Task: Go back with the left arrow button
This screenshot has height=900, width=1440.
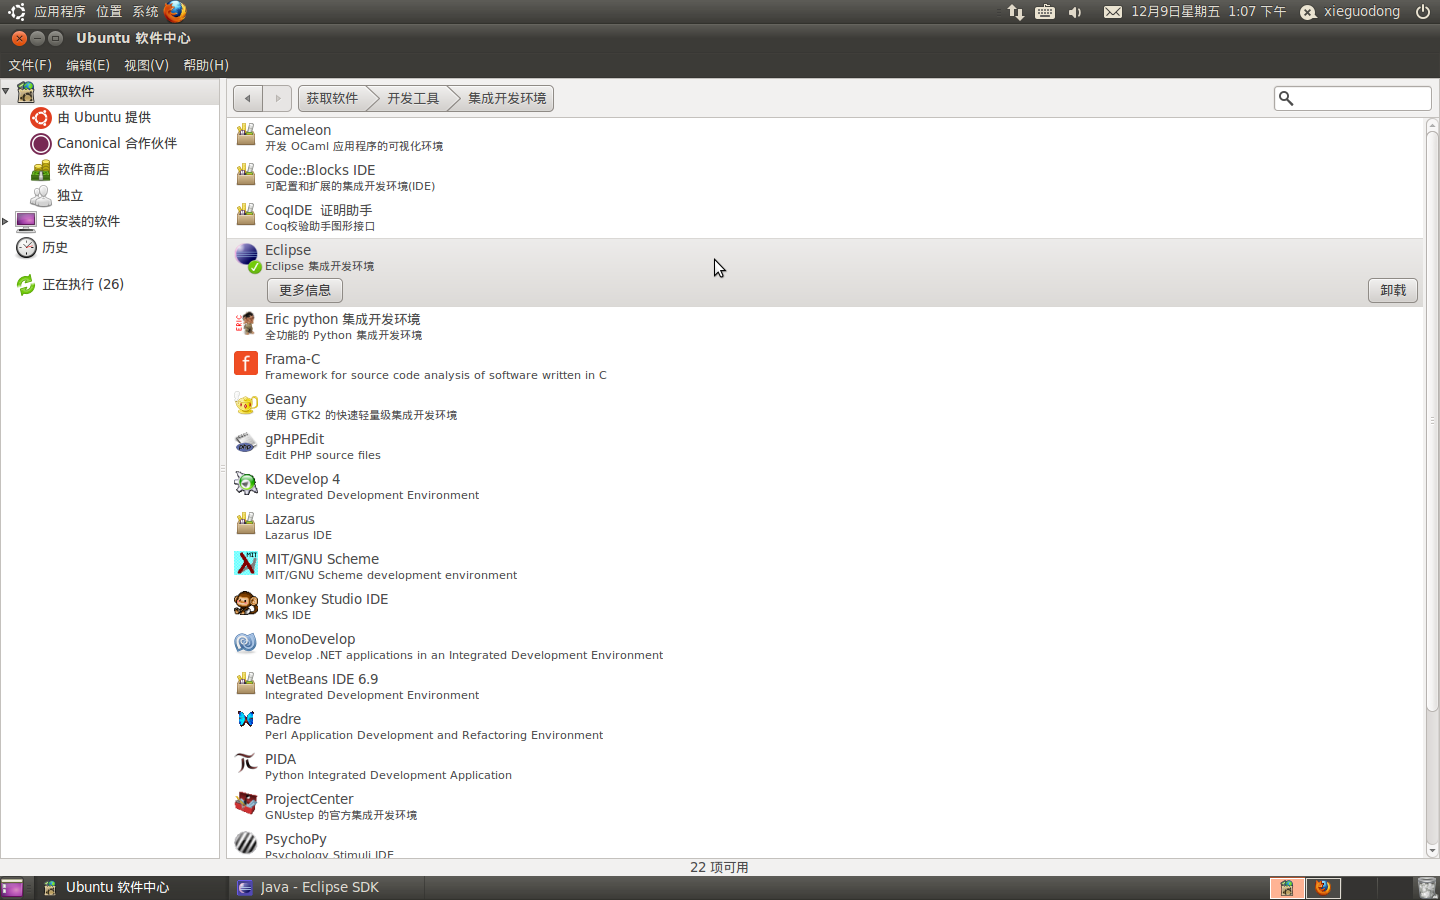Action: [248, 98]
